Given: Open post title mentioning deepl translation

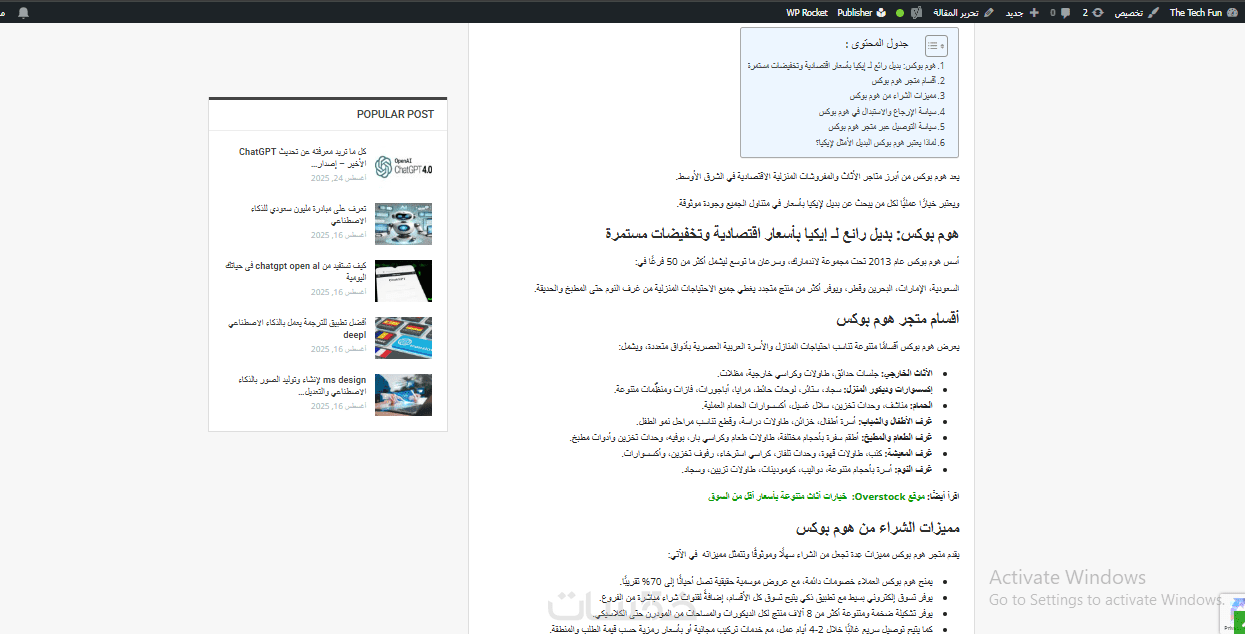Looking at the screenshot, I should [x=298, y=329].
